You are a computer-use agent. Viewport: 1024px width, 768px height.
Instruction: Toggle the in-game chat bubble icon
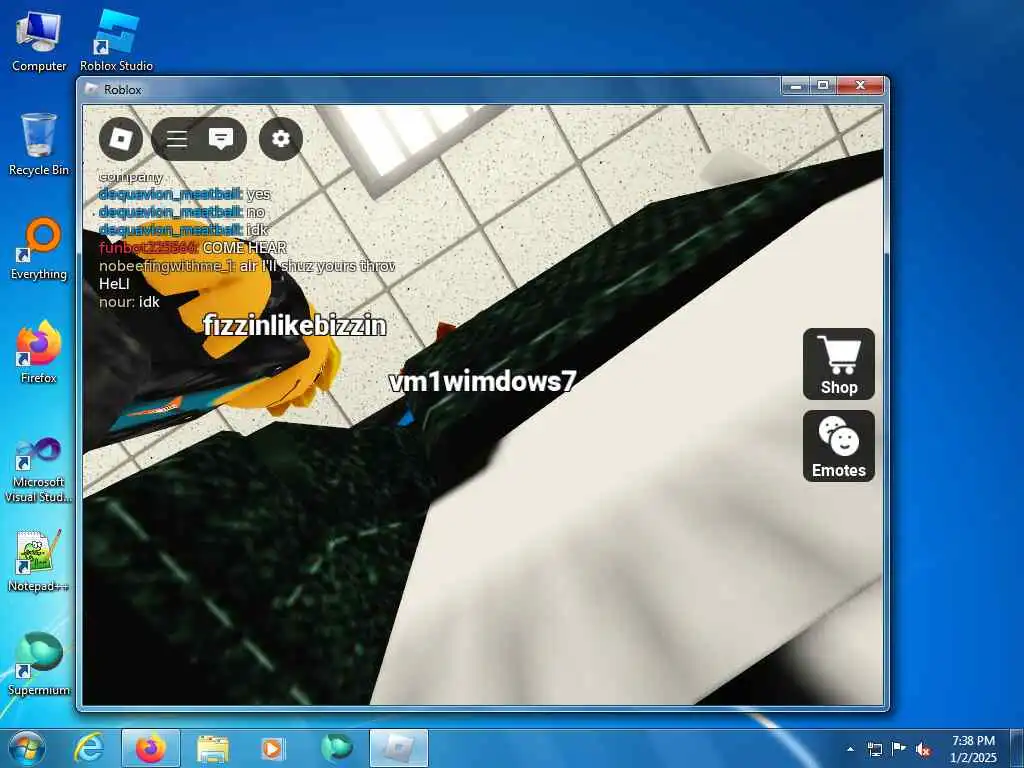[x=221, y=138]
